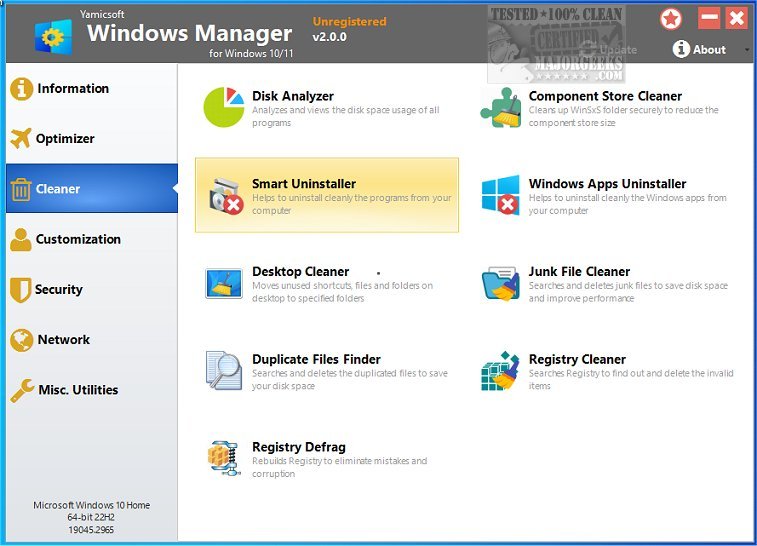Open Junk File Cleaner by its title
The width and height of the screenshot is (757, 546).
point(579,272)
